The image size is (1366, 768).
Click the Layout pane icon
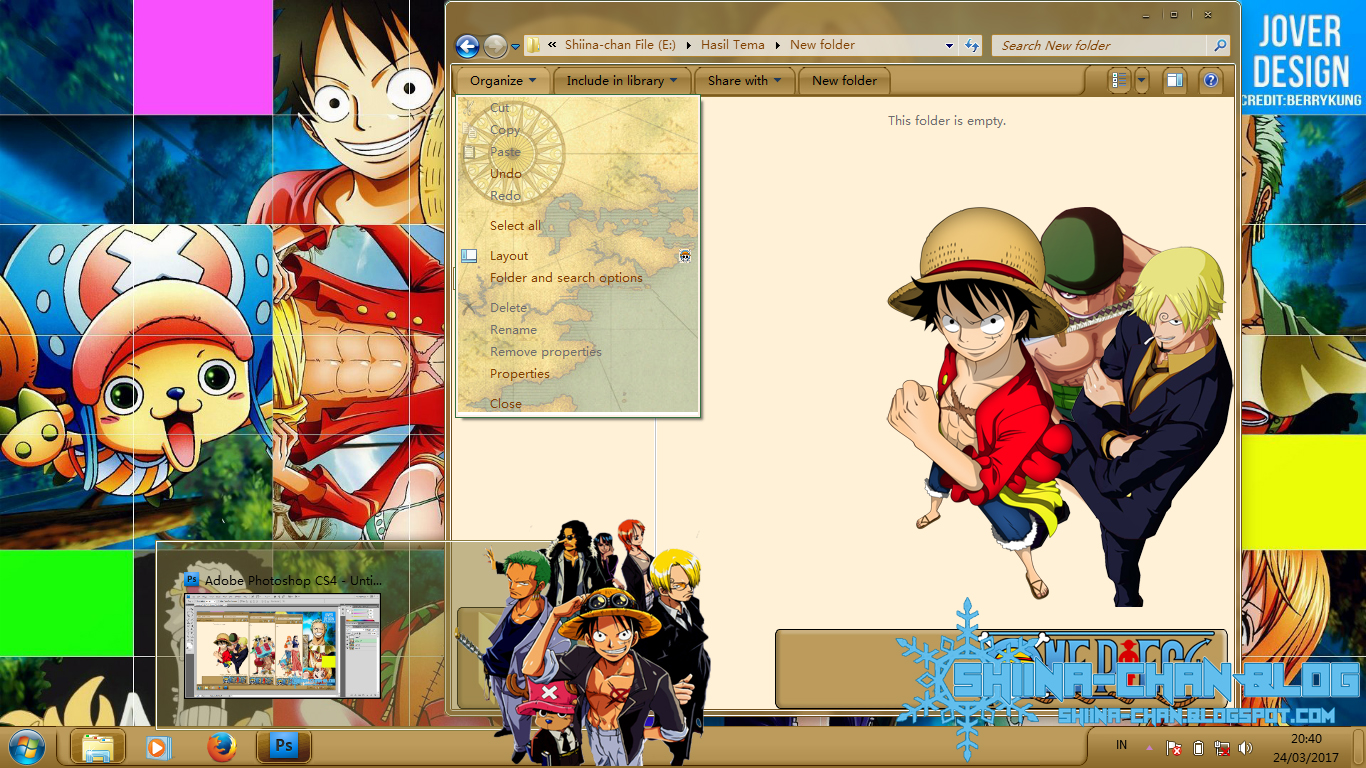tap(469, 256)
